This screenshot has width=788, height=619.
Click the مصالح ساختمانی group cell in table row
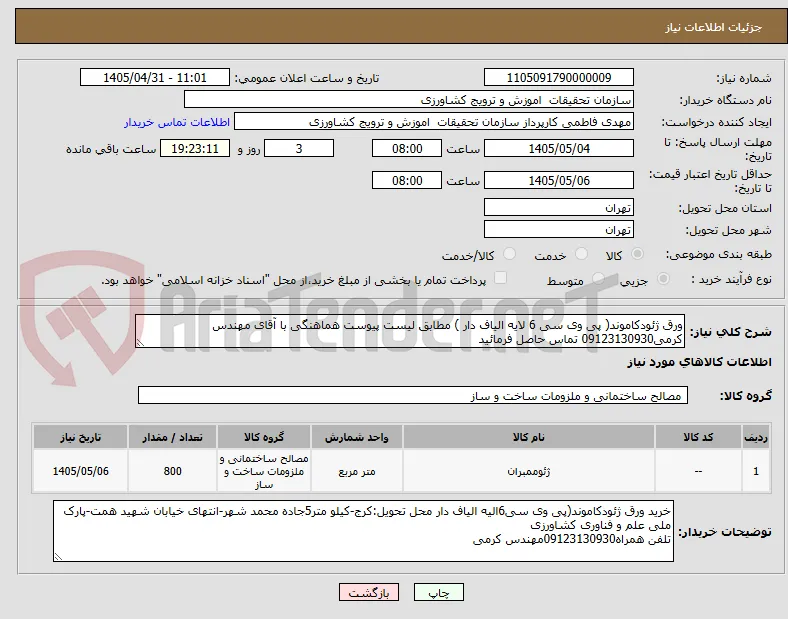coord(264,471)
